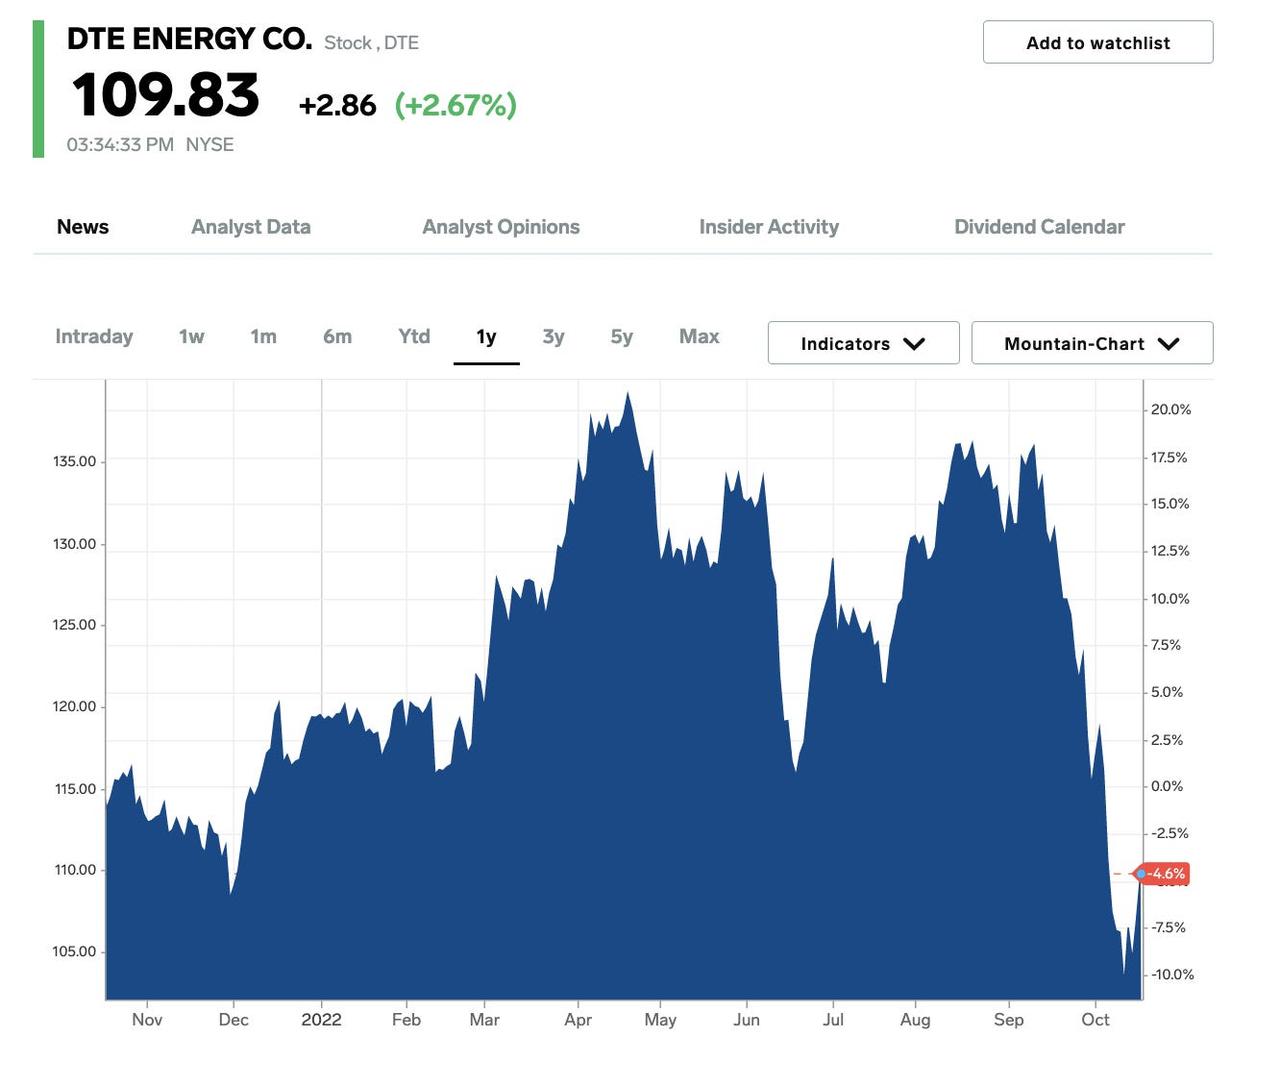Open the Dividend Calendar tab
1280x1065 pixels.
click(x=1040, y=227)
